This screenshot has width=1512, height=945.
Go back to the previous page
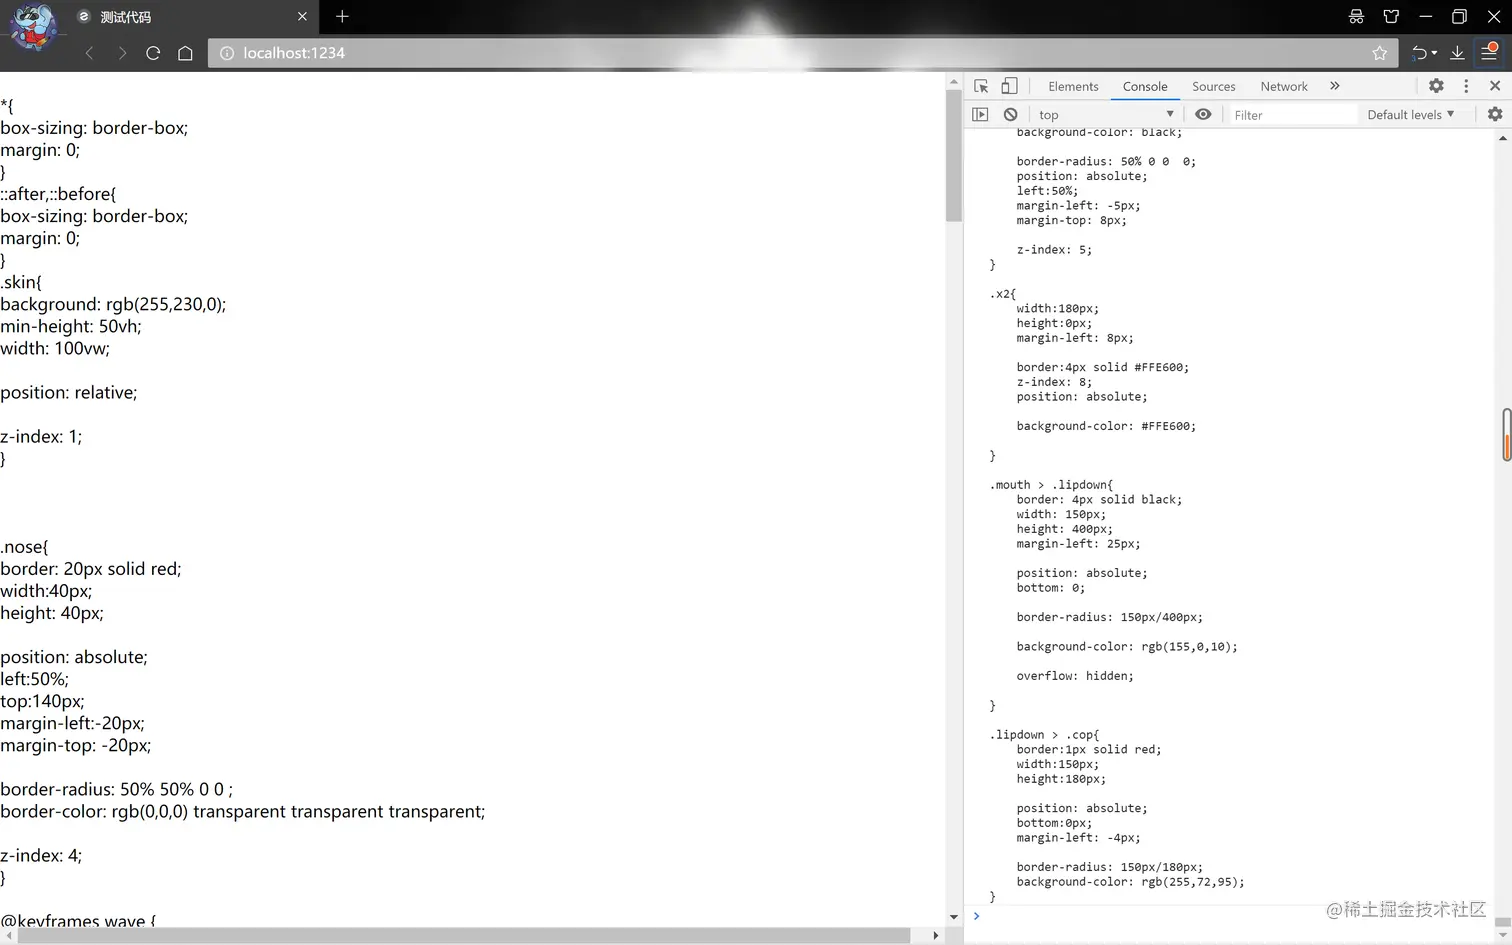(89, 53)
